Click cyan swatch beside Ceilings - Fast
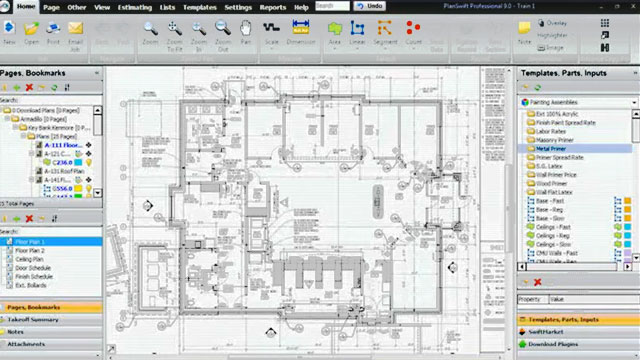The image size is (640, 360). point(628,227)
